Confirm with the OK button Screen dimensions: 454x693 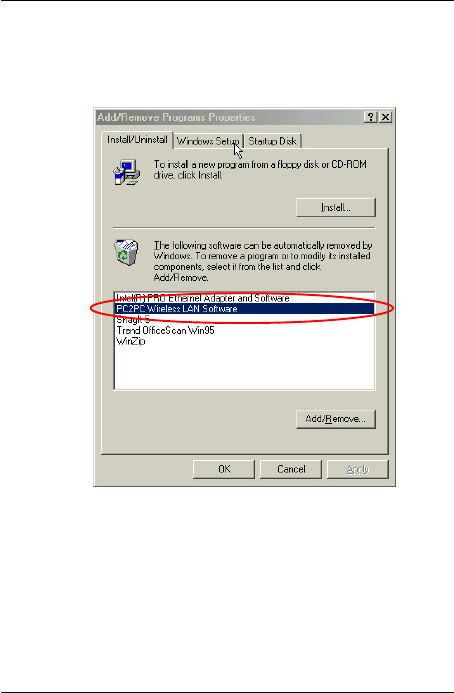click(x=224, y=469)
